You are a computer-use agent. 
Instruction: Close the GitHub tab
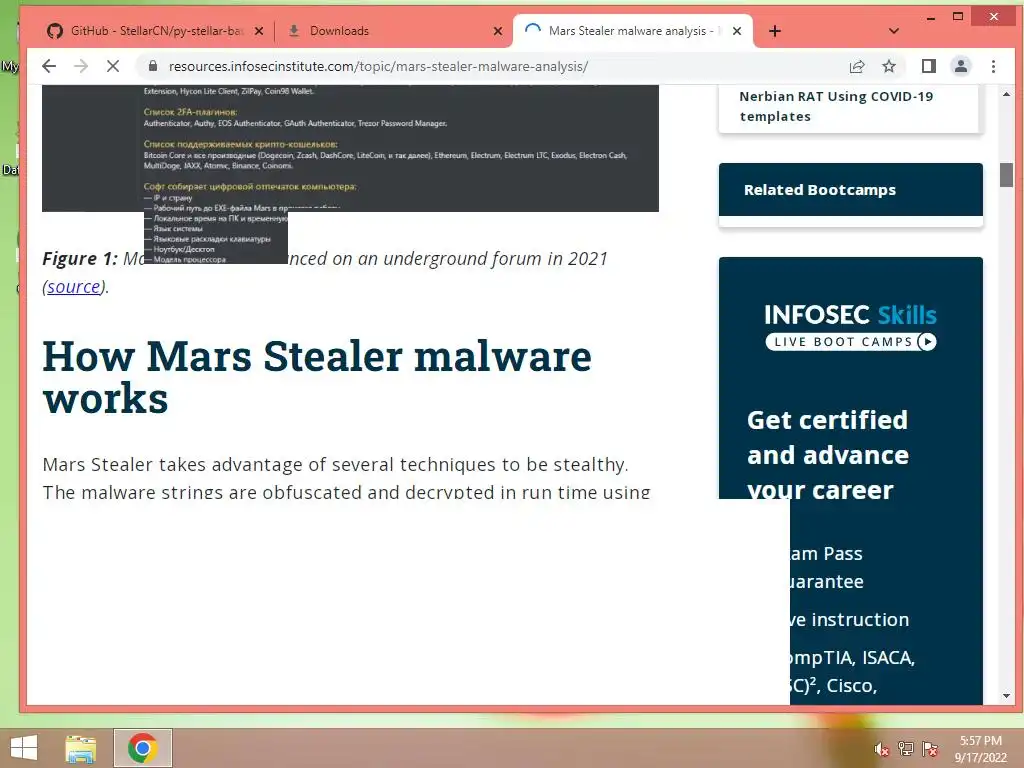tap(259, 31)
